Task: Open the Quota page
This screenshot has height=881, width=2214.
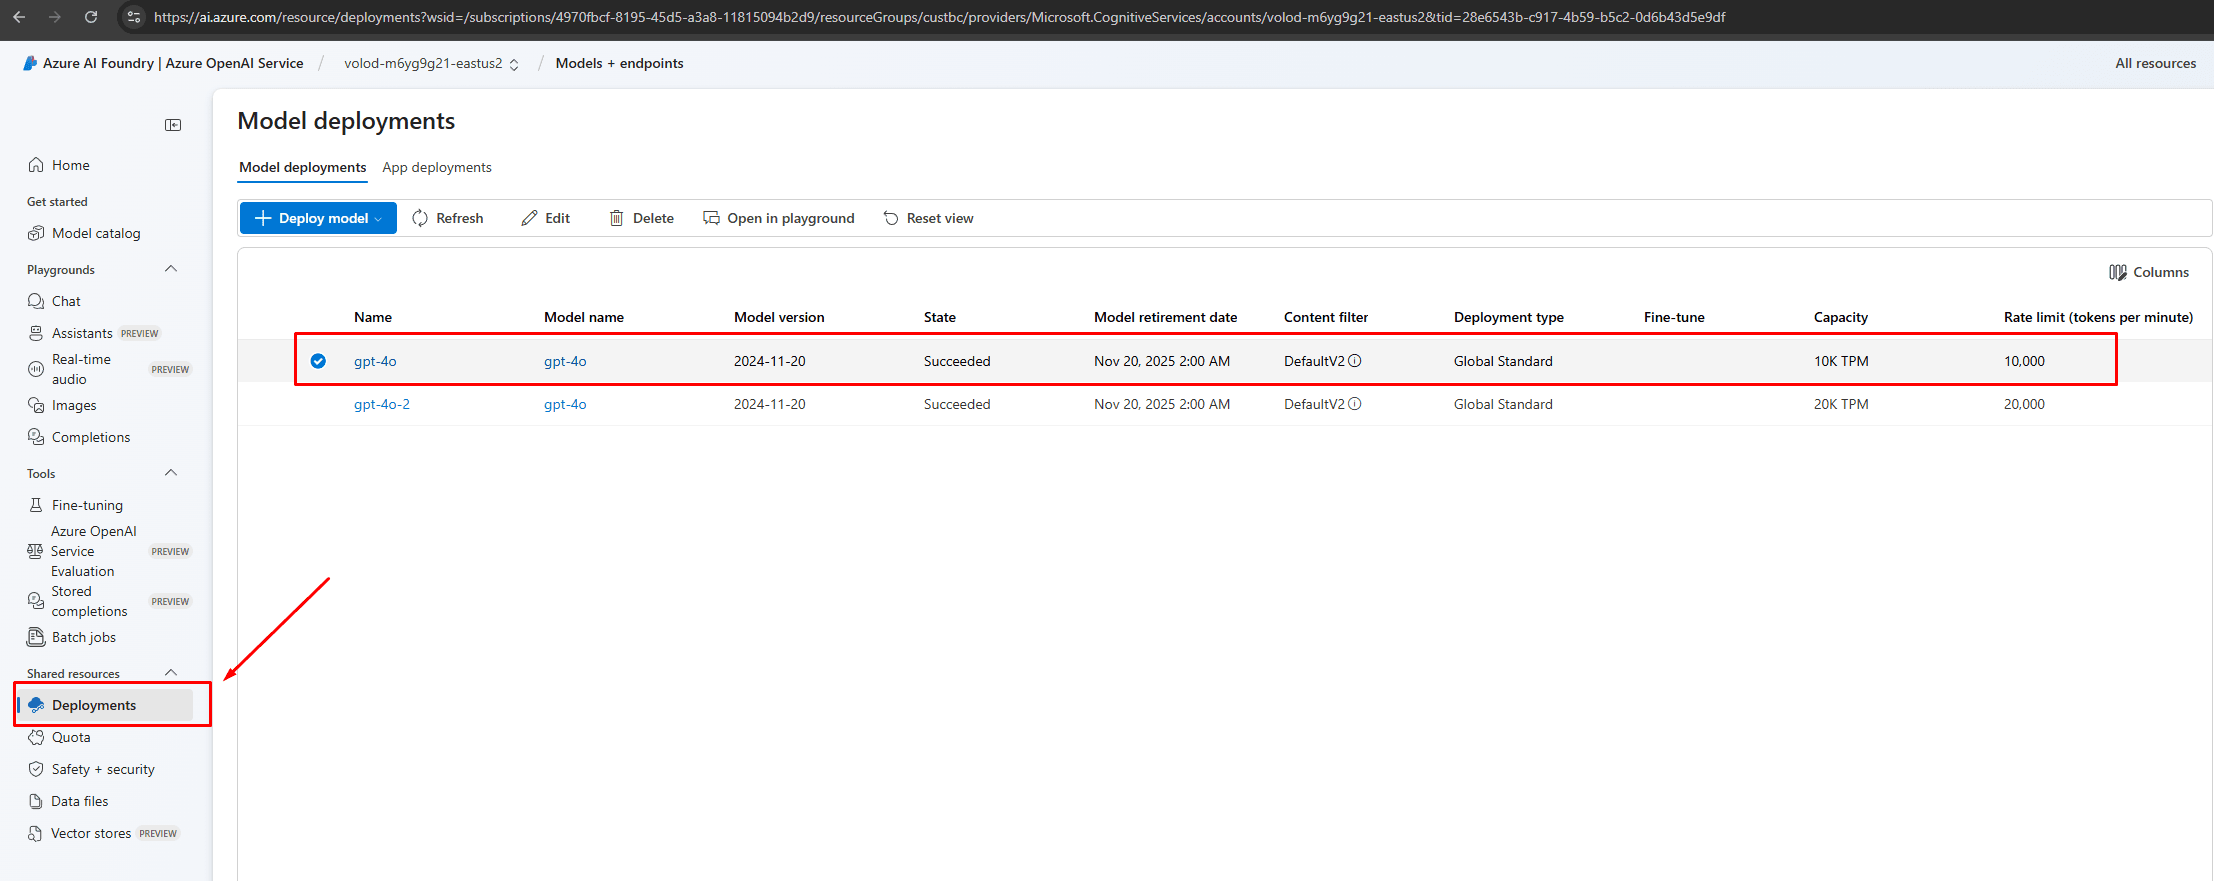Action: 71,737
